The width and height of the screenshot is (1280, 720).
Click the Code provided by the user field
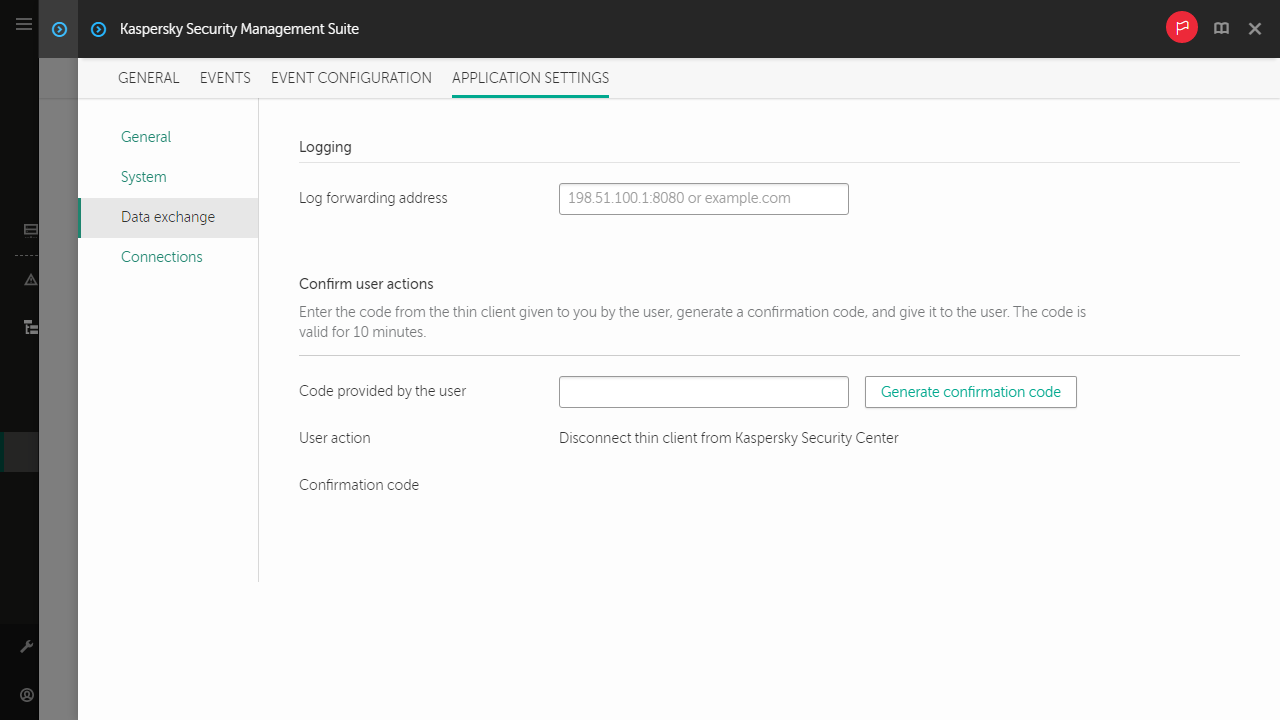pyautogui.click(x=703, y=392)
